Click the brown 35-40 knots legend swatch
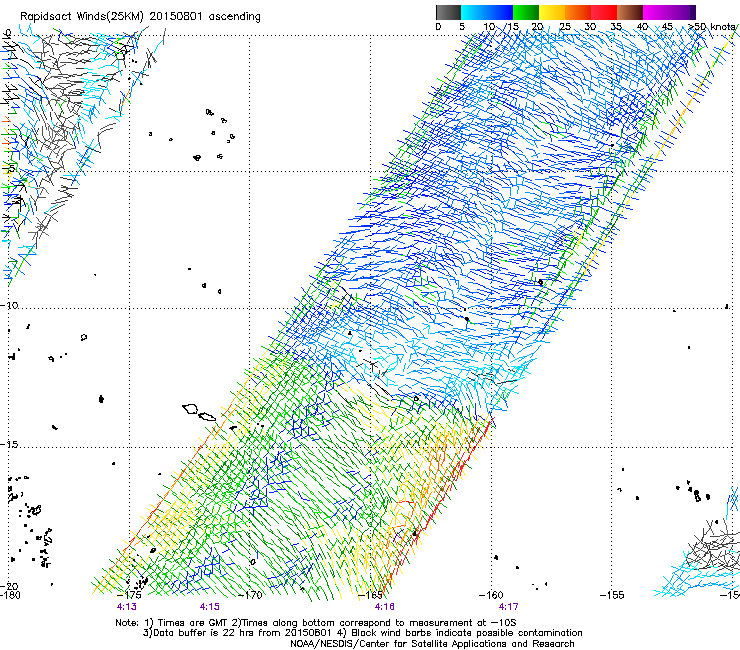Screen dimensions: 740x650 click(630, 12)
